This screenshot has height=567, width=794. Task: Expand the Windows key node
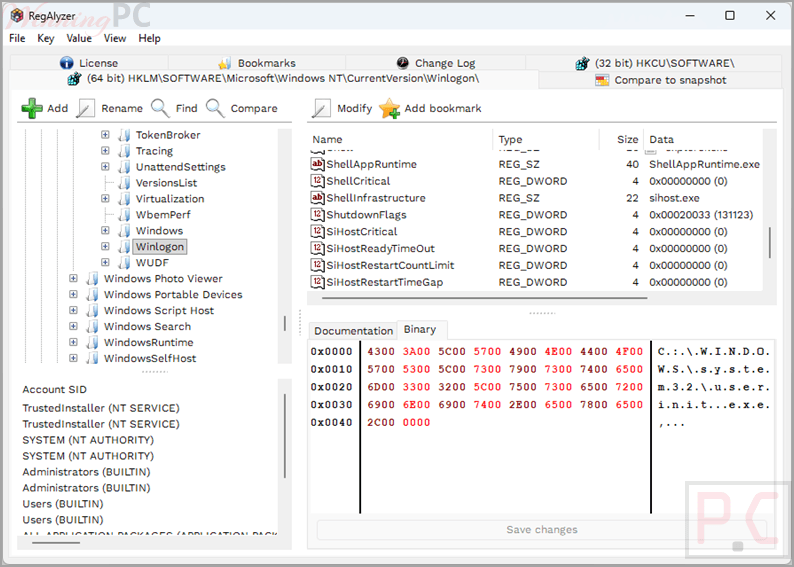tap(105, 230)
